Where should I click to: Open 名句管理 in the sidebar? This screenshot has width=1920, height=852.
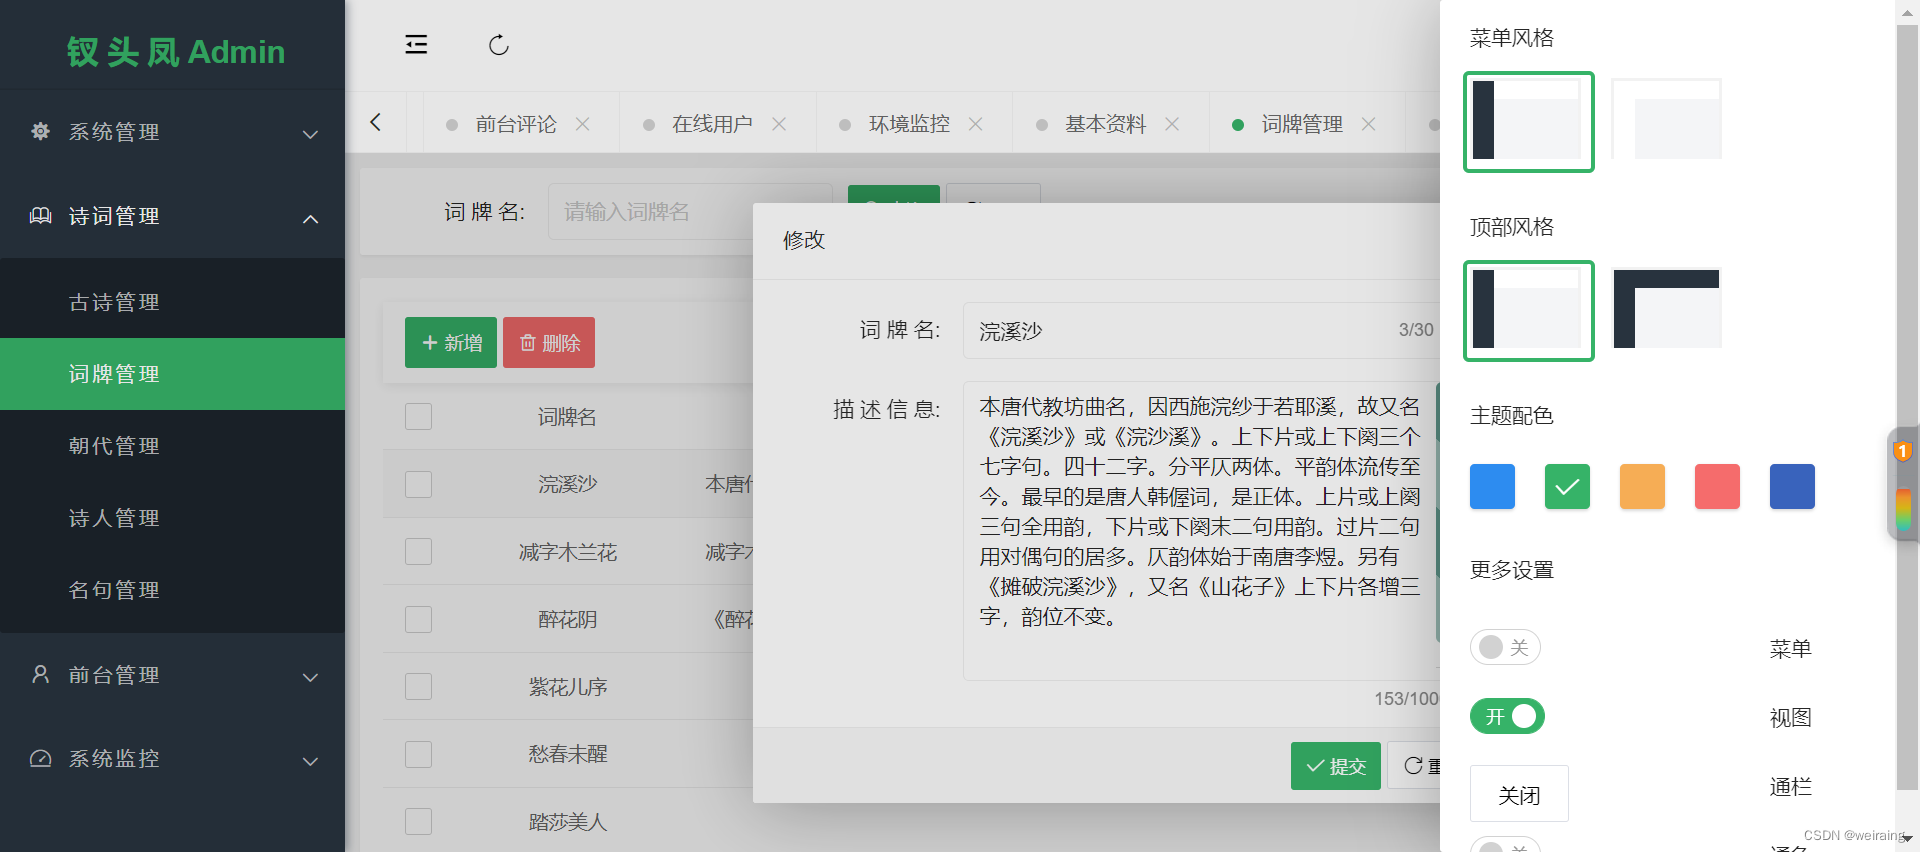point(172,590)
